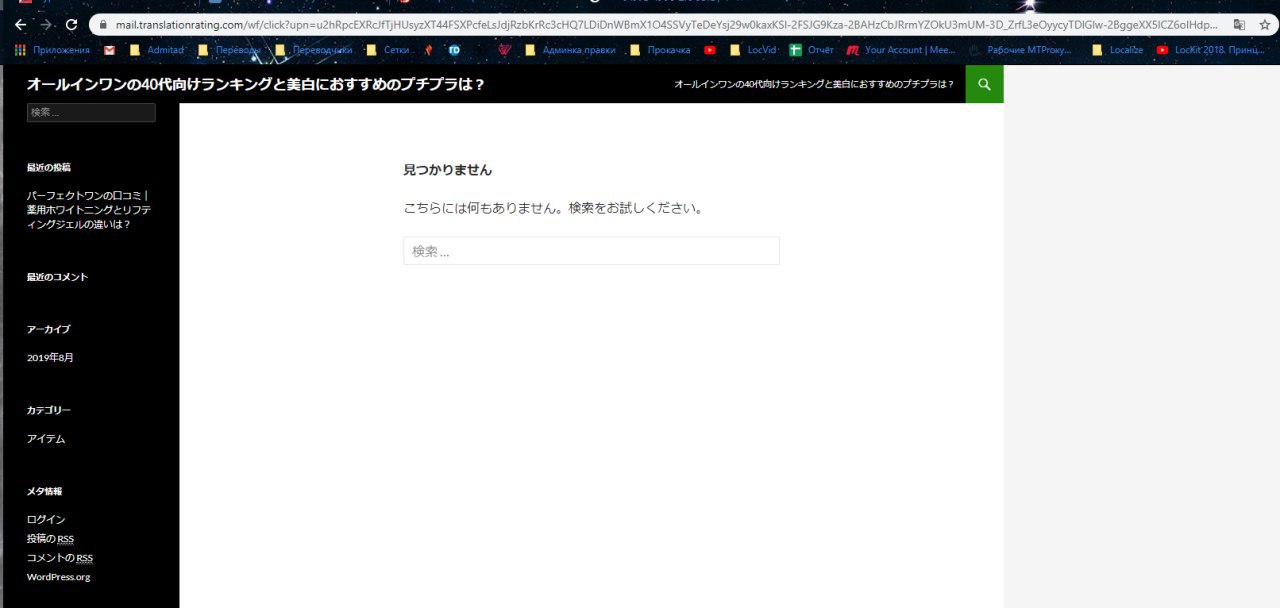Image resolution: width=1280 pixels, height=608 pixels.
Task: Open the 2019年8月 archive link
Action: click(x=50, y=358)
